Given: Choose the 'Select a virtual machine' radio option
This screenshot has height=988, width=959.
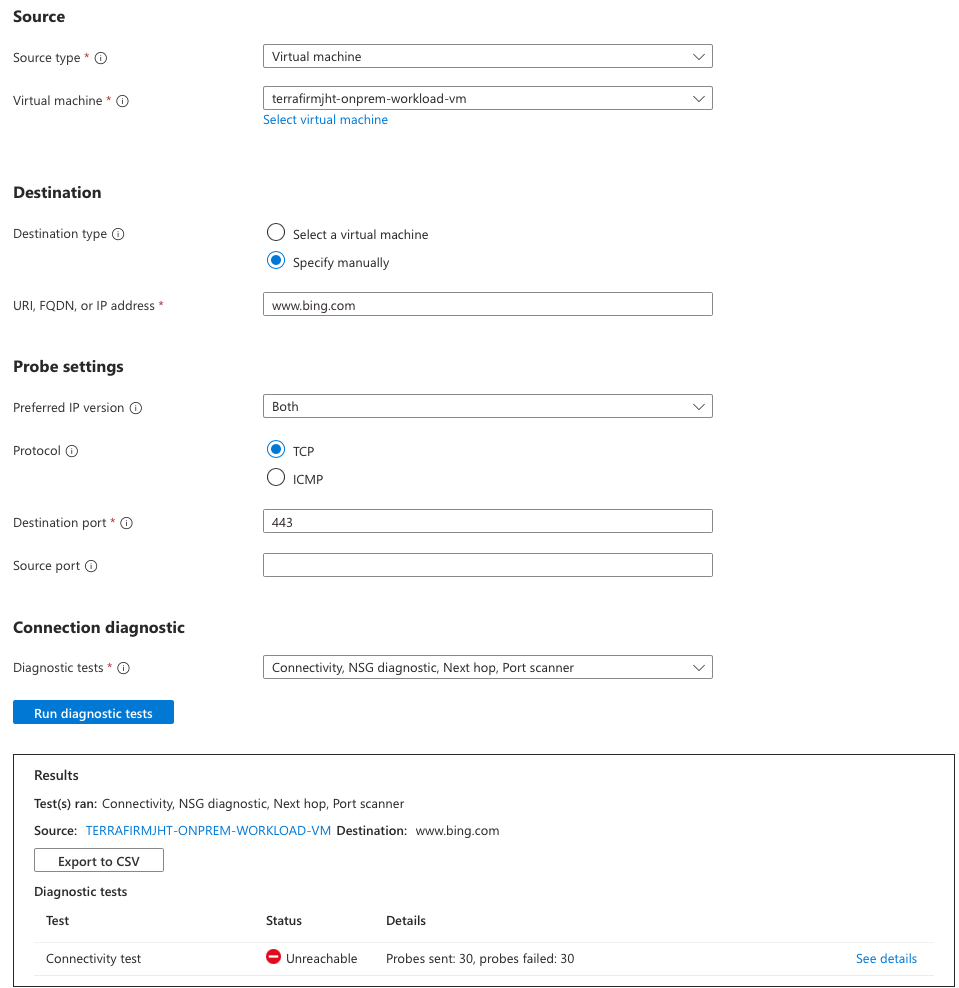Looking at the screenshot, I should (276, 233).
